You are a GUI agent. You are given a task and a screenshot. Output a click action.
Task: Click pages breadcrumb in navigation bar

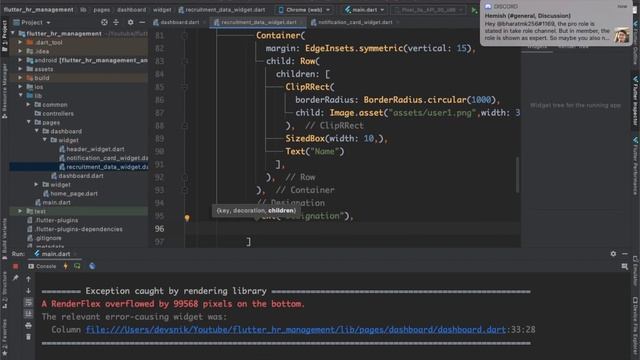point(102,10)
